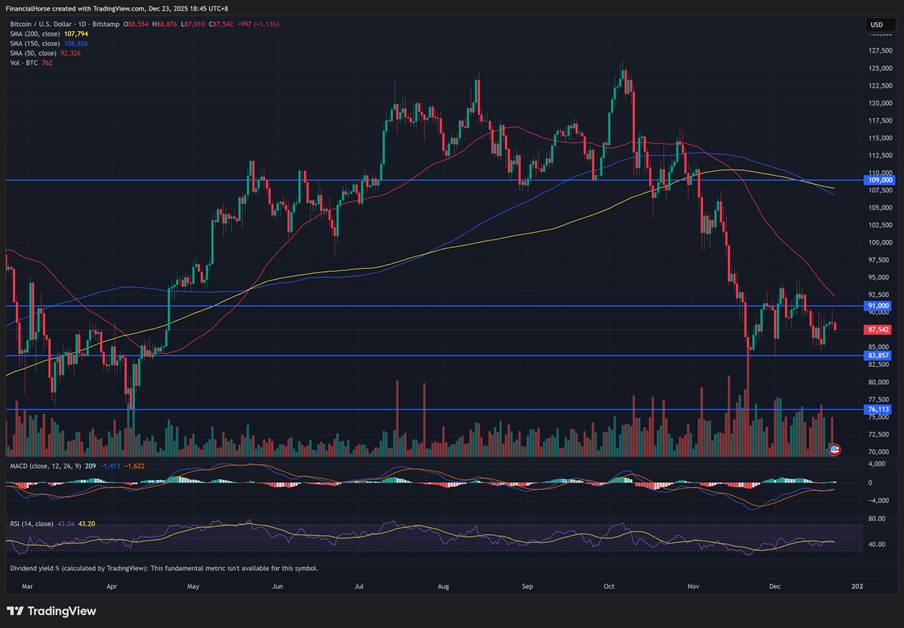
Task: Select the 109,000 price level label
Action: pyautogui.click(x=878, y=181)
